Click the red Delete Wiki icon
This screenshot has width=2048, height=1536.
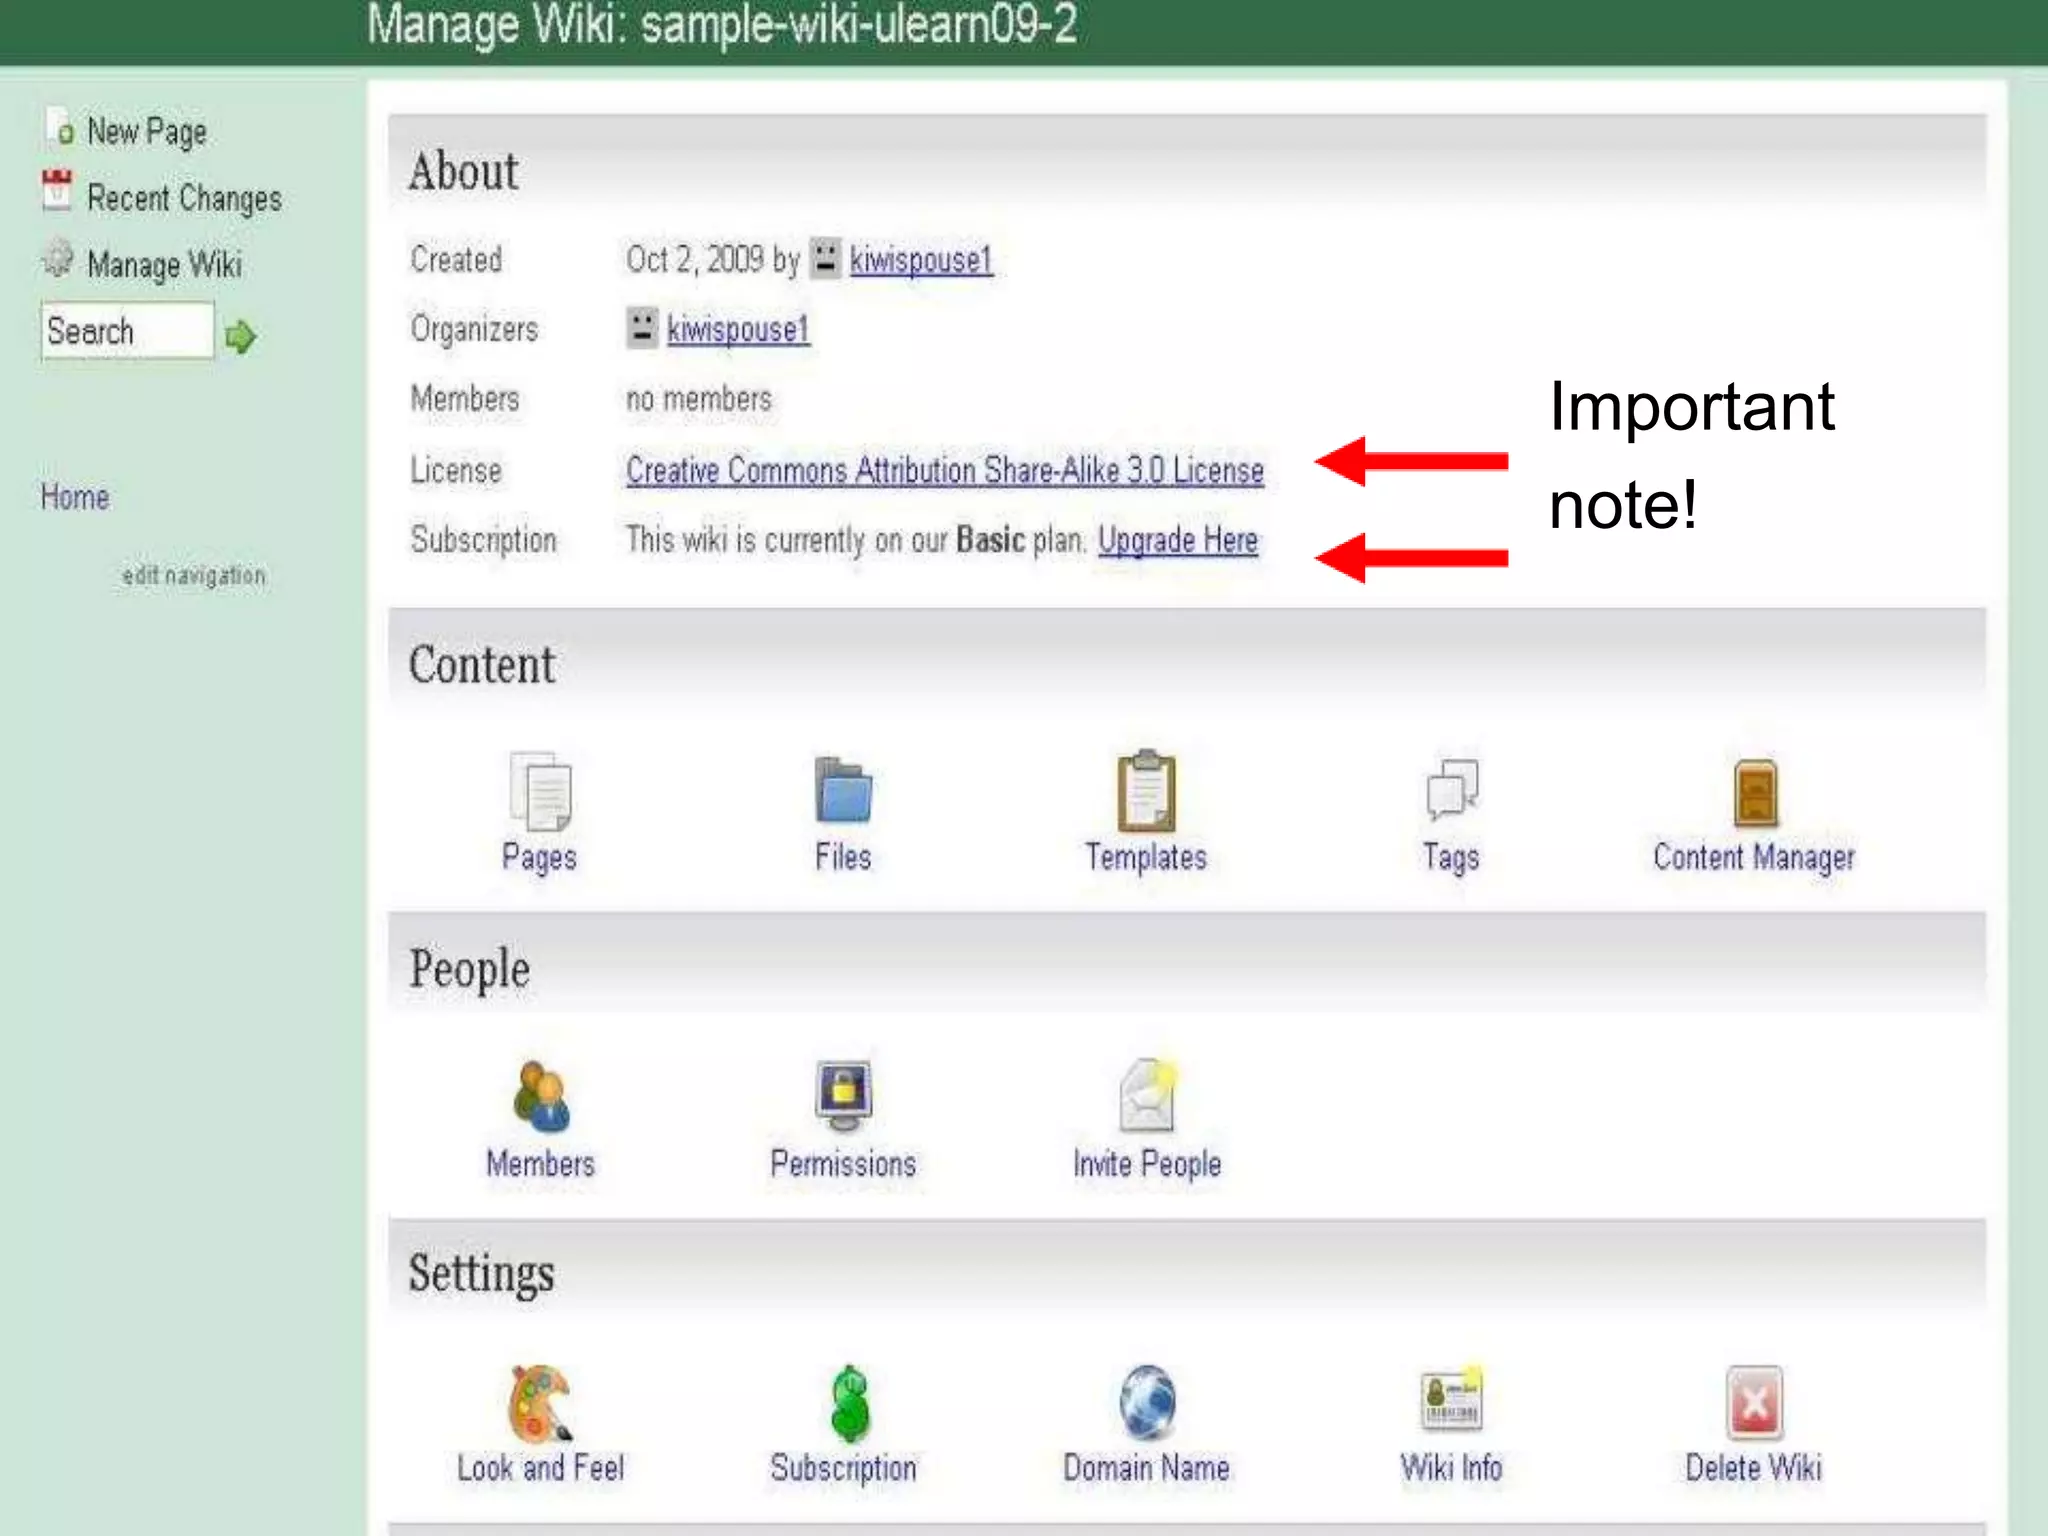pos(1754,1402)
